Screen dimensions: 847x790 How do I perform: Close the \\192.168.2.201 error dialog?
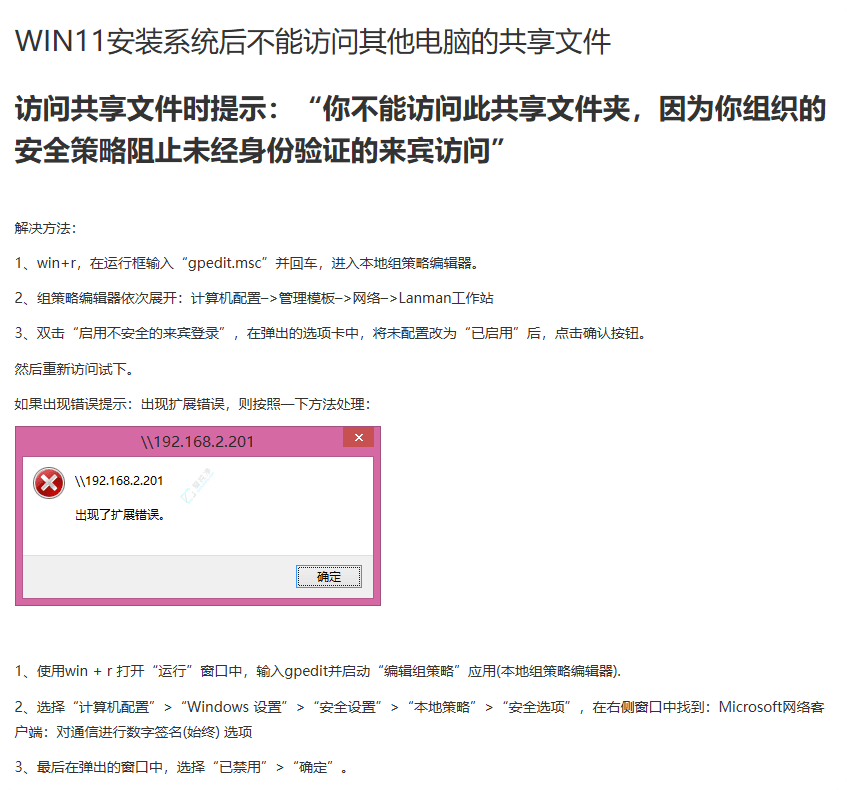click(359, 438)
